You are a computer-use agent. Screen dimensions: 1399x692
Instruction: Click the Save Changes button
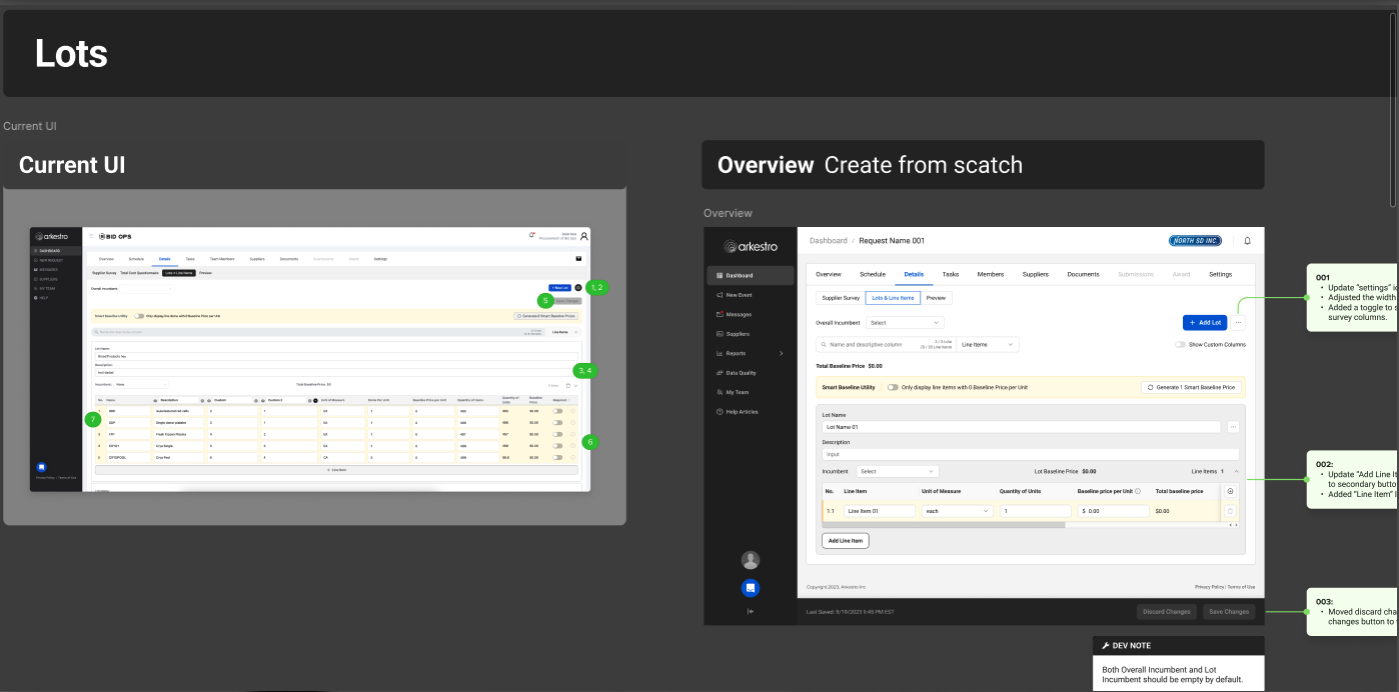(1229, 611)
